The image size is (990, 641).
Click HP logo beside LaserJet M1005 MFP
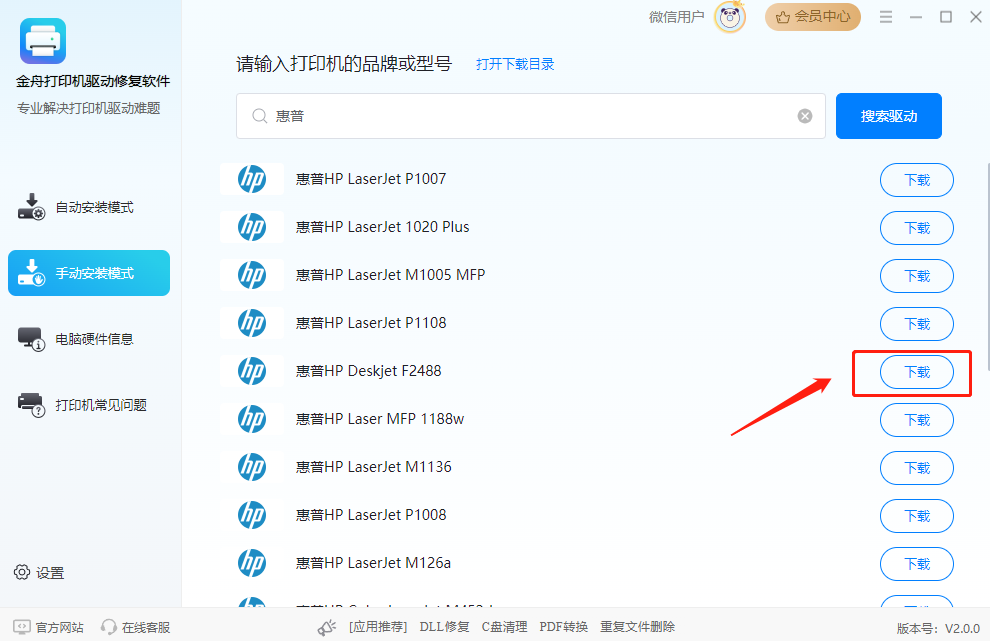252,275
